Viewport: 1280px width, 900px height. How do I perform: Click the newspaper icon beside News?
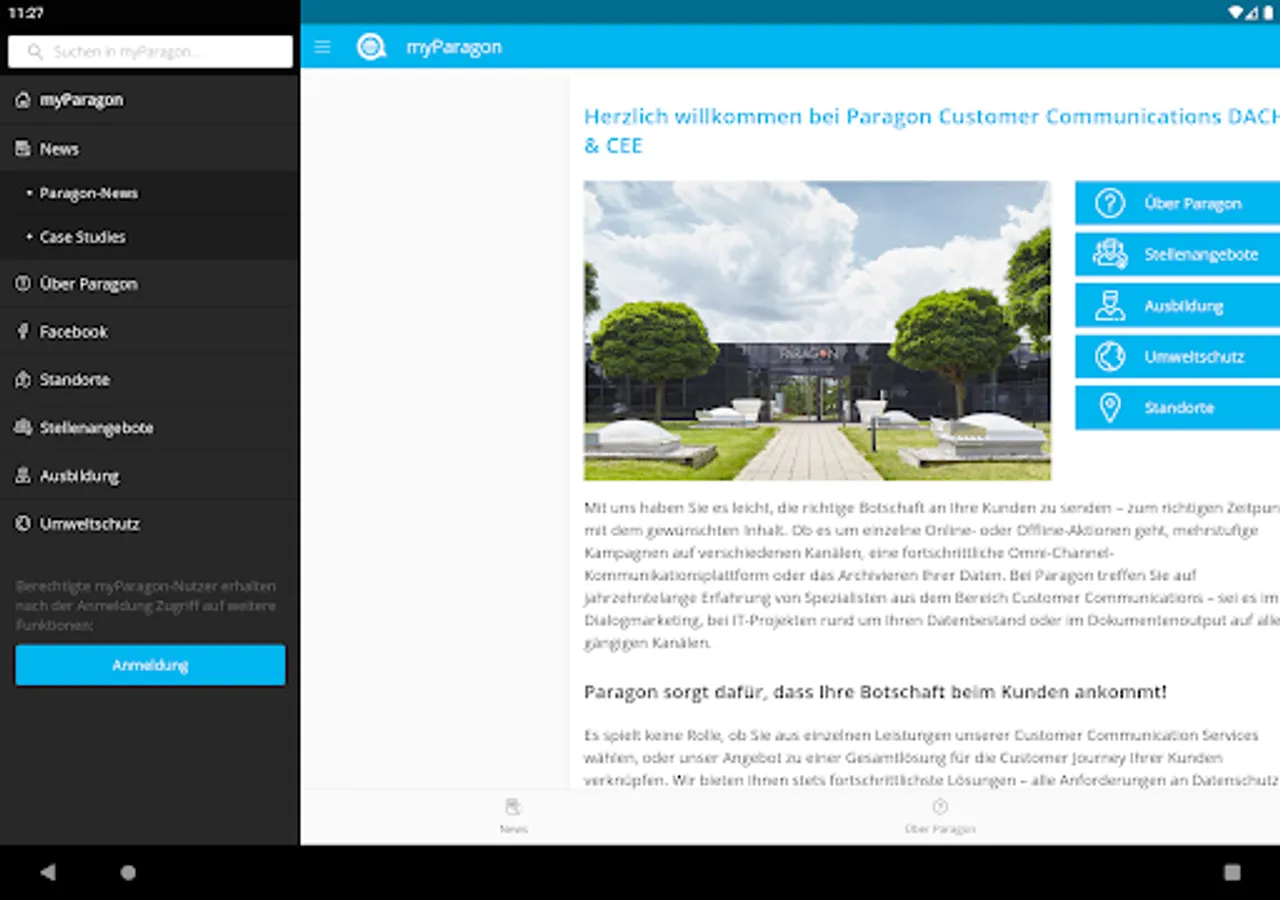point(23,148)
